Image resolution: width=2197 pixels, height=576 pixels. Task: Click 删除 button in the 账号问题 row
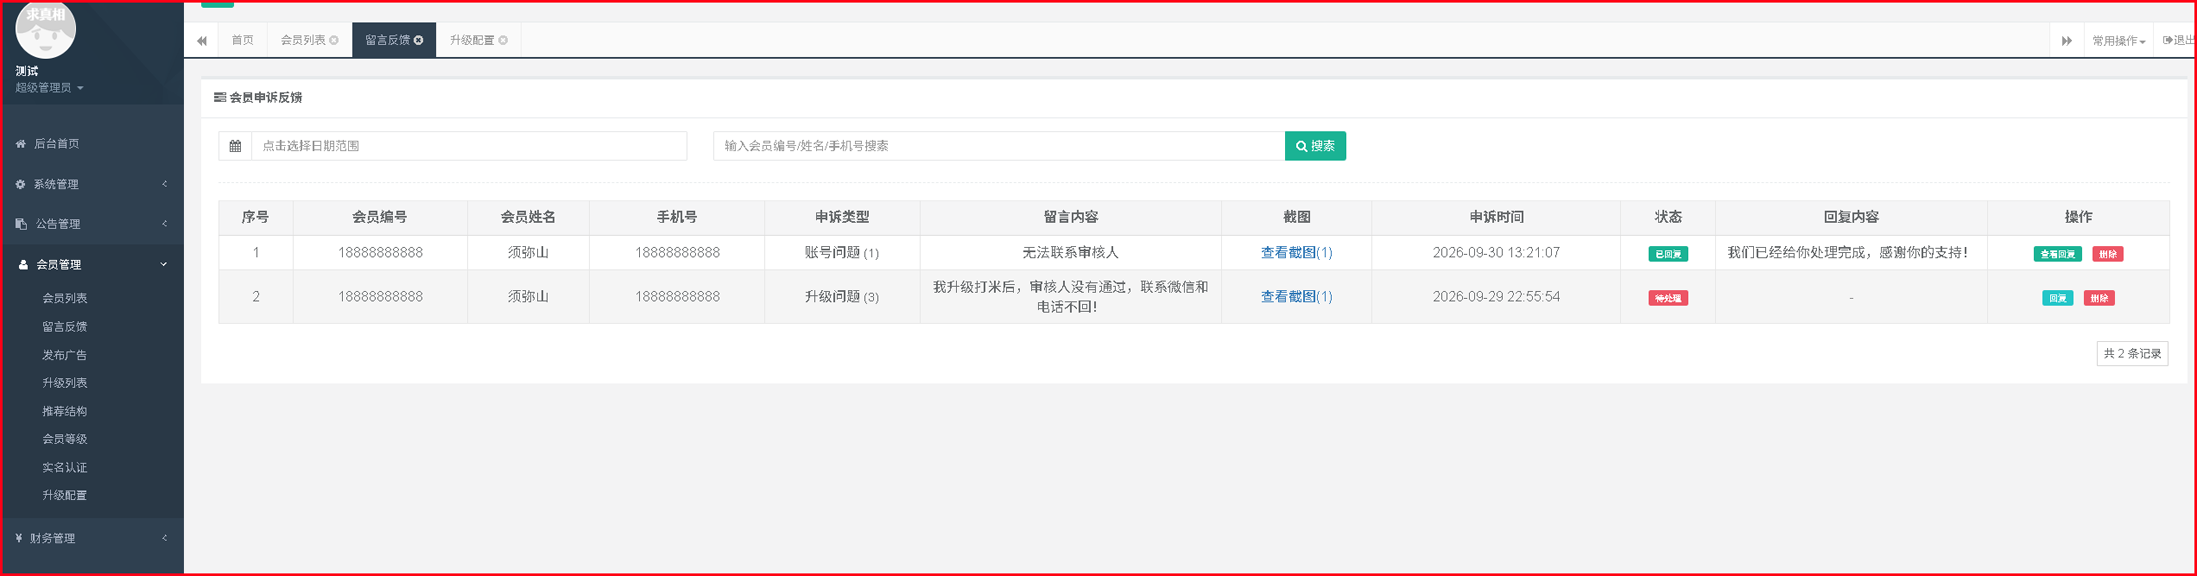2108,254
